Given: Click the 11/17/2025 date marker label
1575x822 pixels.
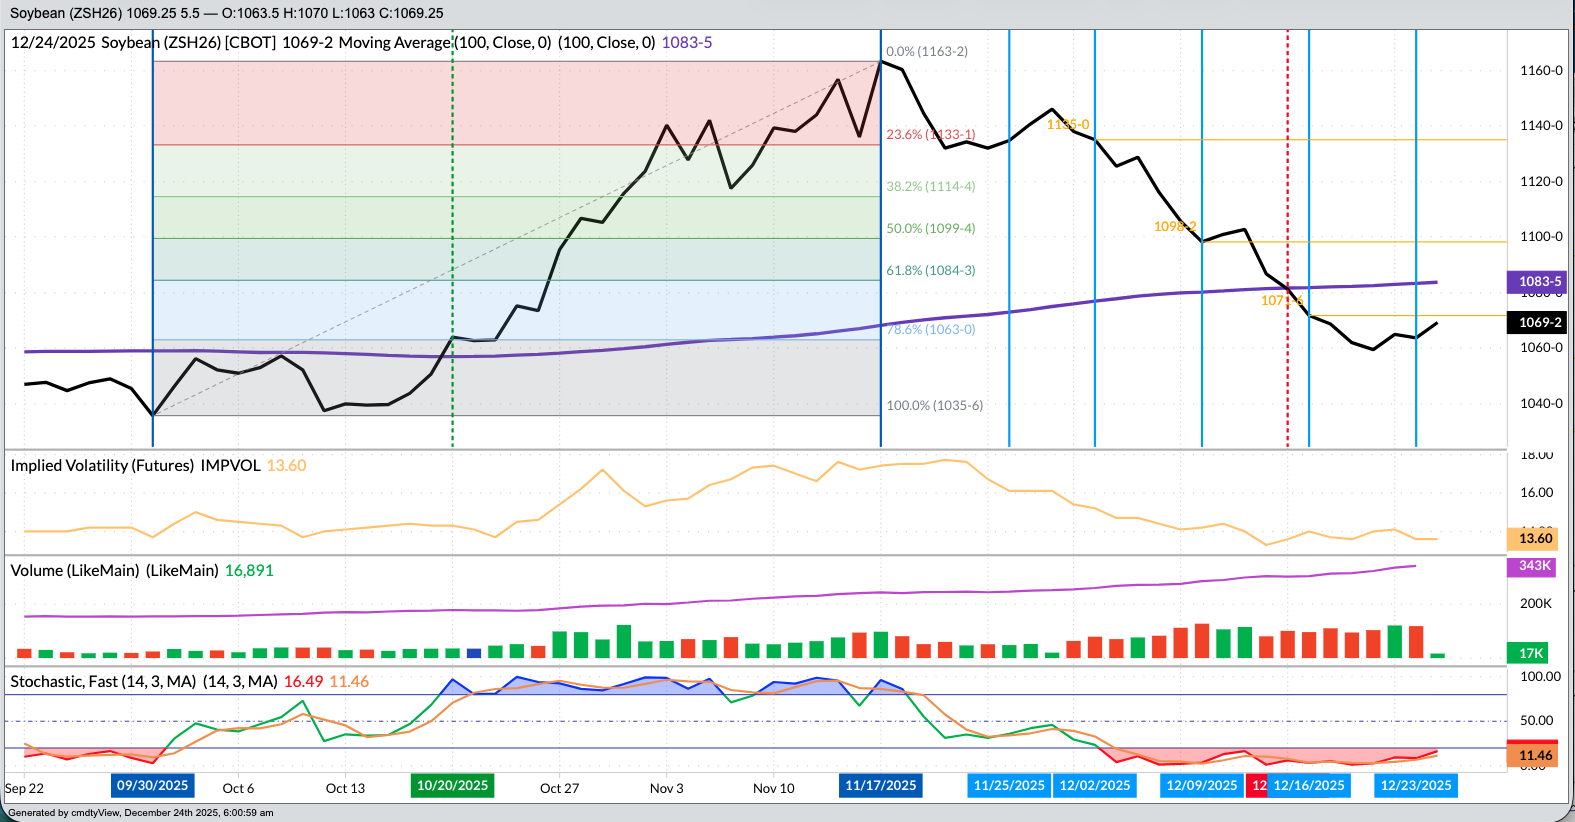Looking at the screenshot, I should pyautogui.click(x=880, y=786).
